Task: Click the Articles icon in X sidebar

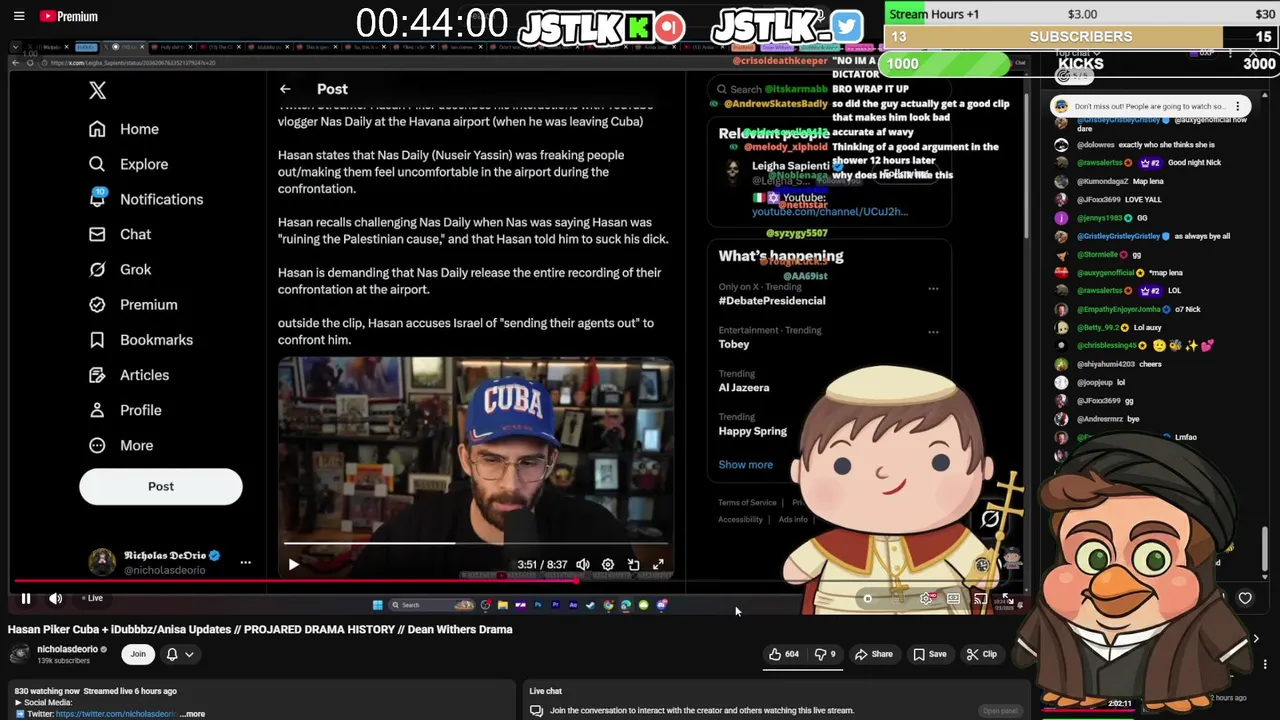Action: tap(97, 375)
